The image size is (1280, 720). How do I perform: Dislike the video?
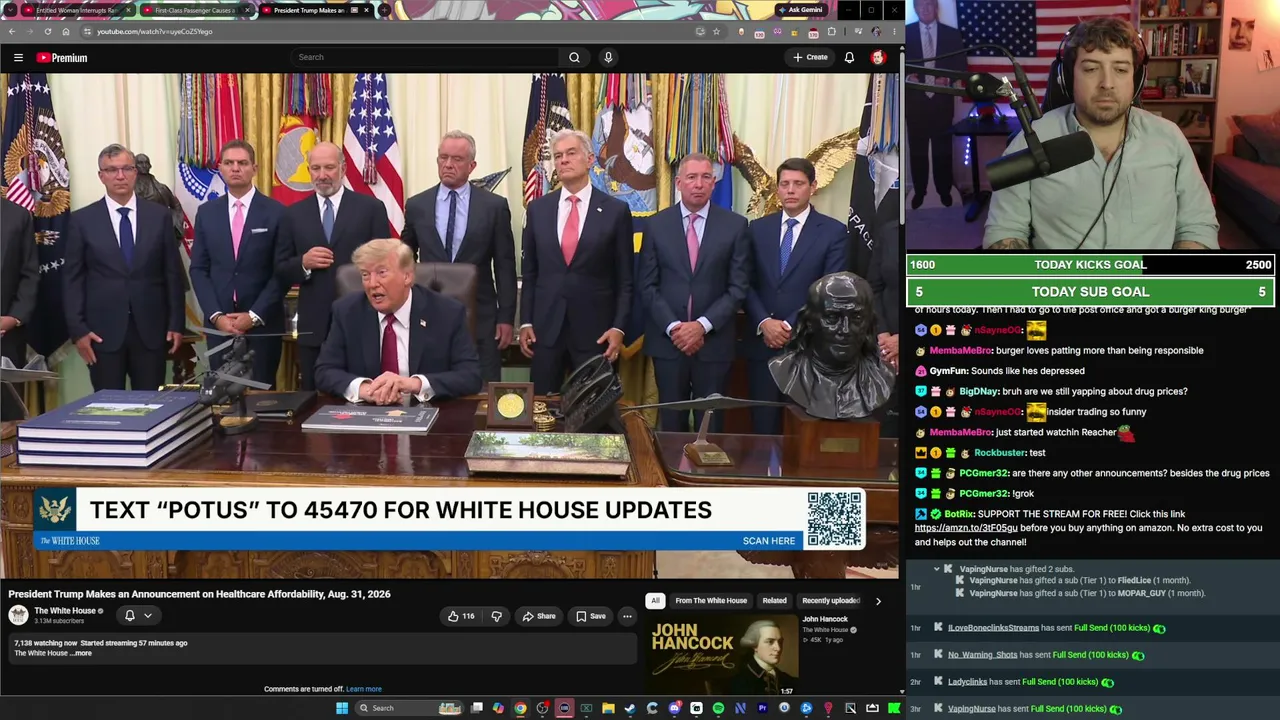click(x=496, y=616)
